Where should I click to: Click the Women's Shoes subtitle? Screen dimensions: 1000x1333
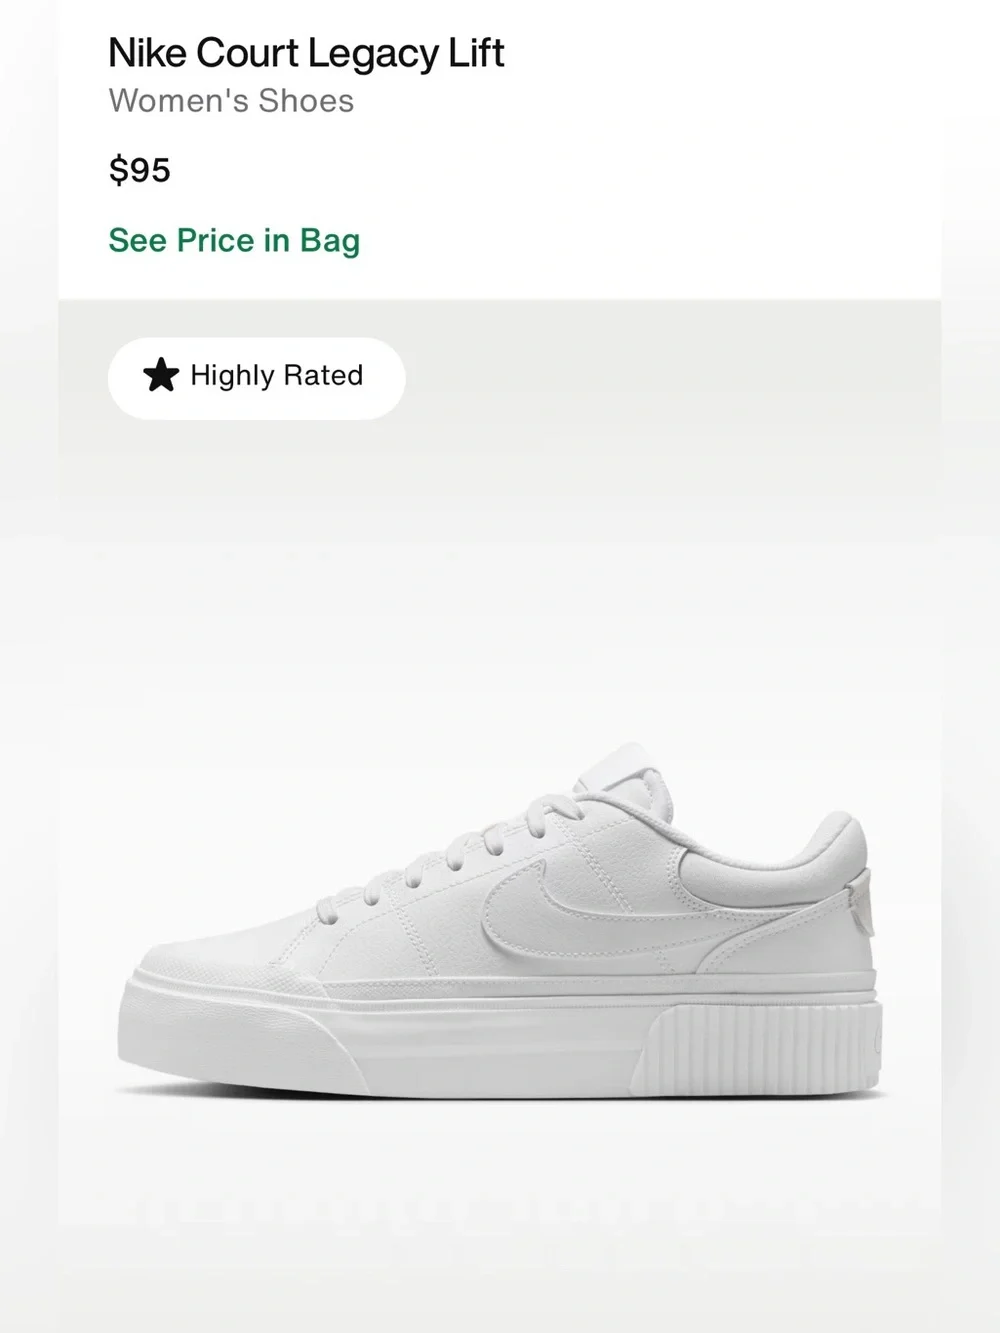coord(231,101)
